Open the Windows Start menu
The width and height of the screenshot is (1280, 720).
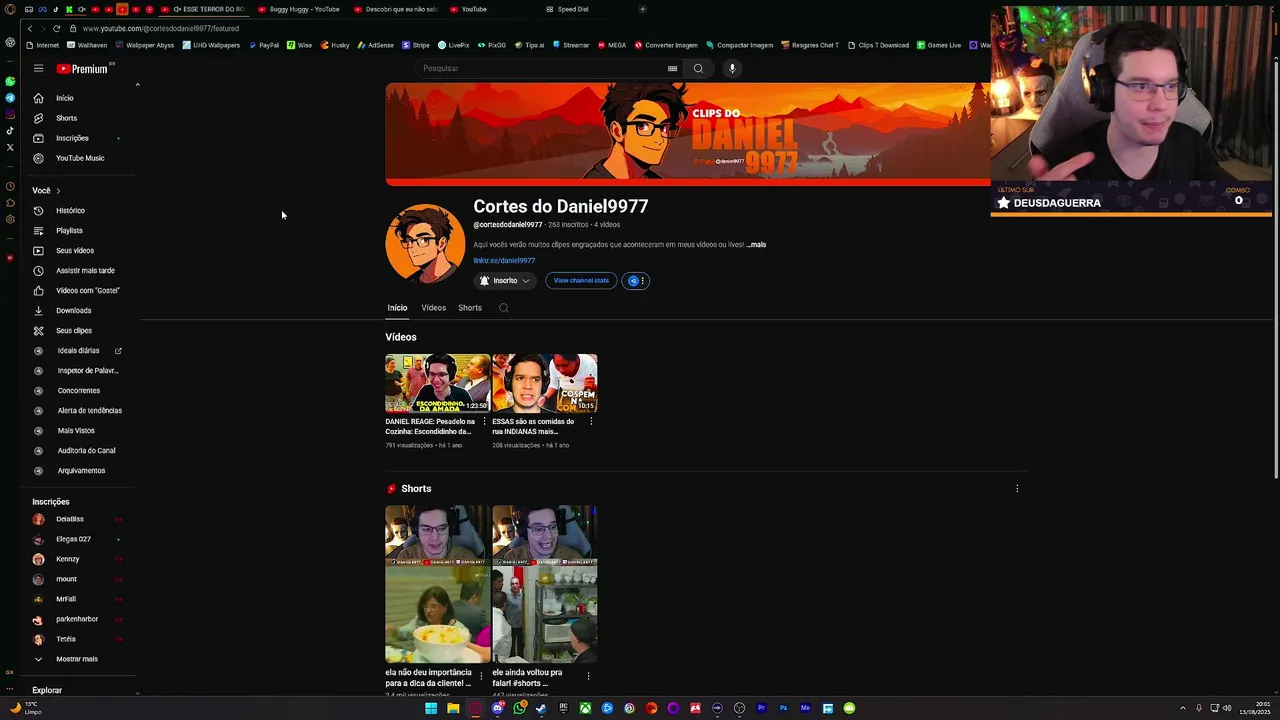coord(431,708)
